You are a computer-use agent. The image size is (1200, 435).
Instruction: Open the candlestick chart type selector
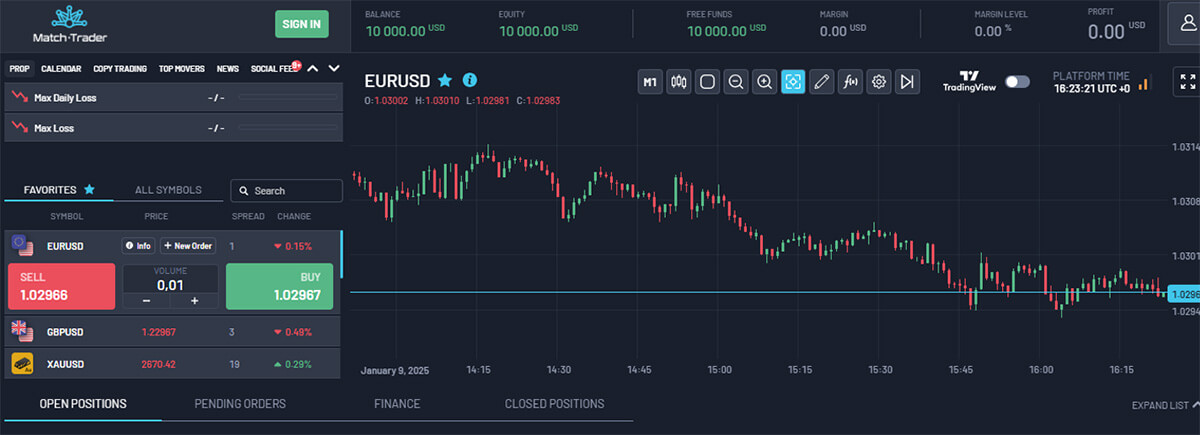point(679,82)
